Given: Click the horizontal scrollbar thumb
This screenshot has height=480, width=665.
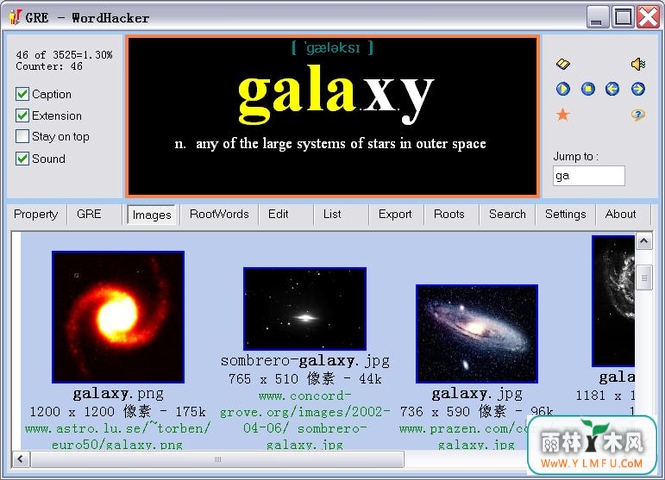Looking at the screenshot, I should pyautogui.click(x=217, y=459).
